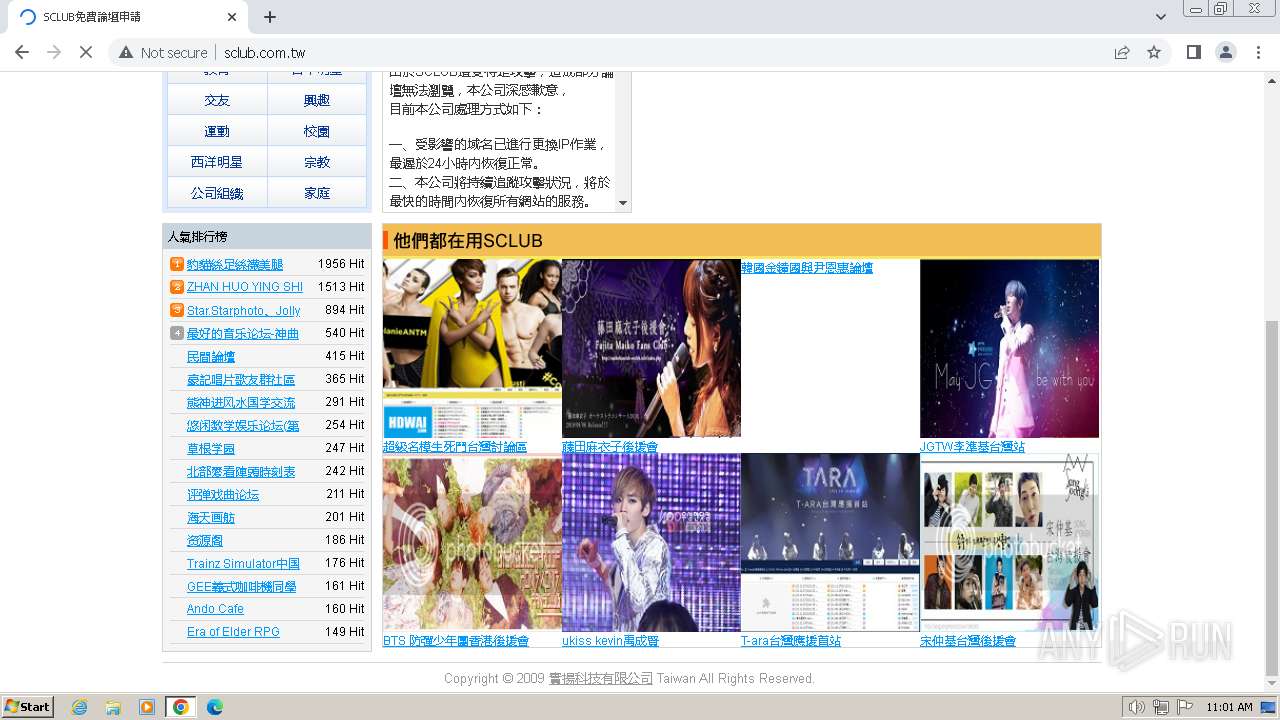
Task: Open T-ara台灣應援首站 caption link
Action: pos(791,640)
